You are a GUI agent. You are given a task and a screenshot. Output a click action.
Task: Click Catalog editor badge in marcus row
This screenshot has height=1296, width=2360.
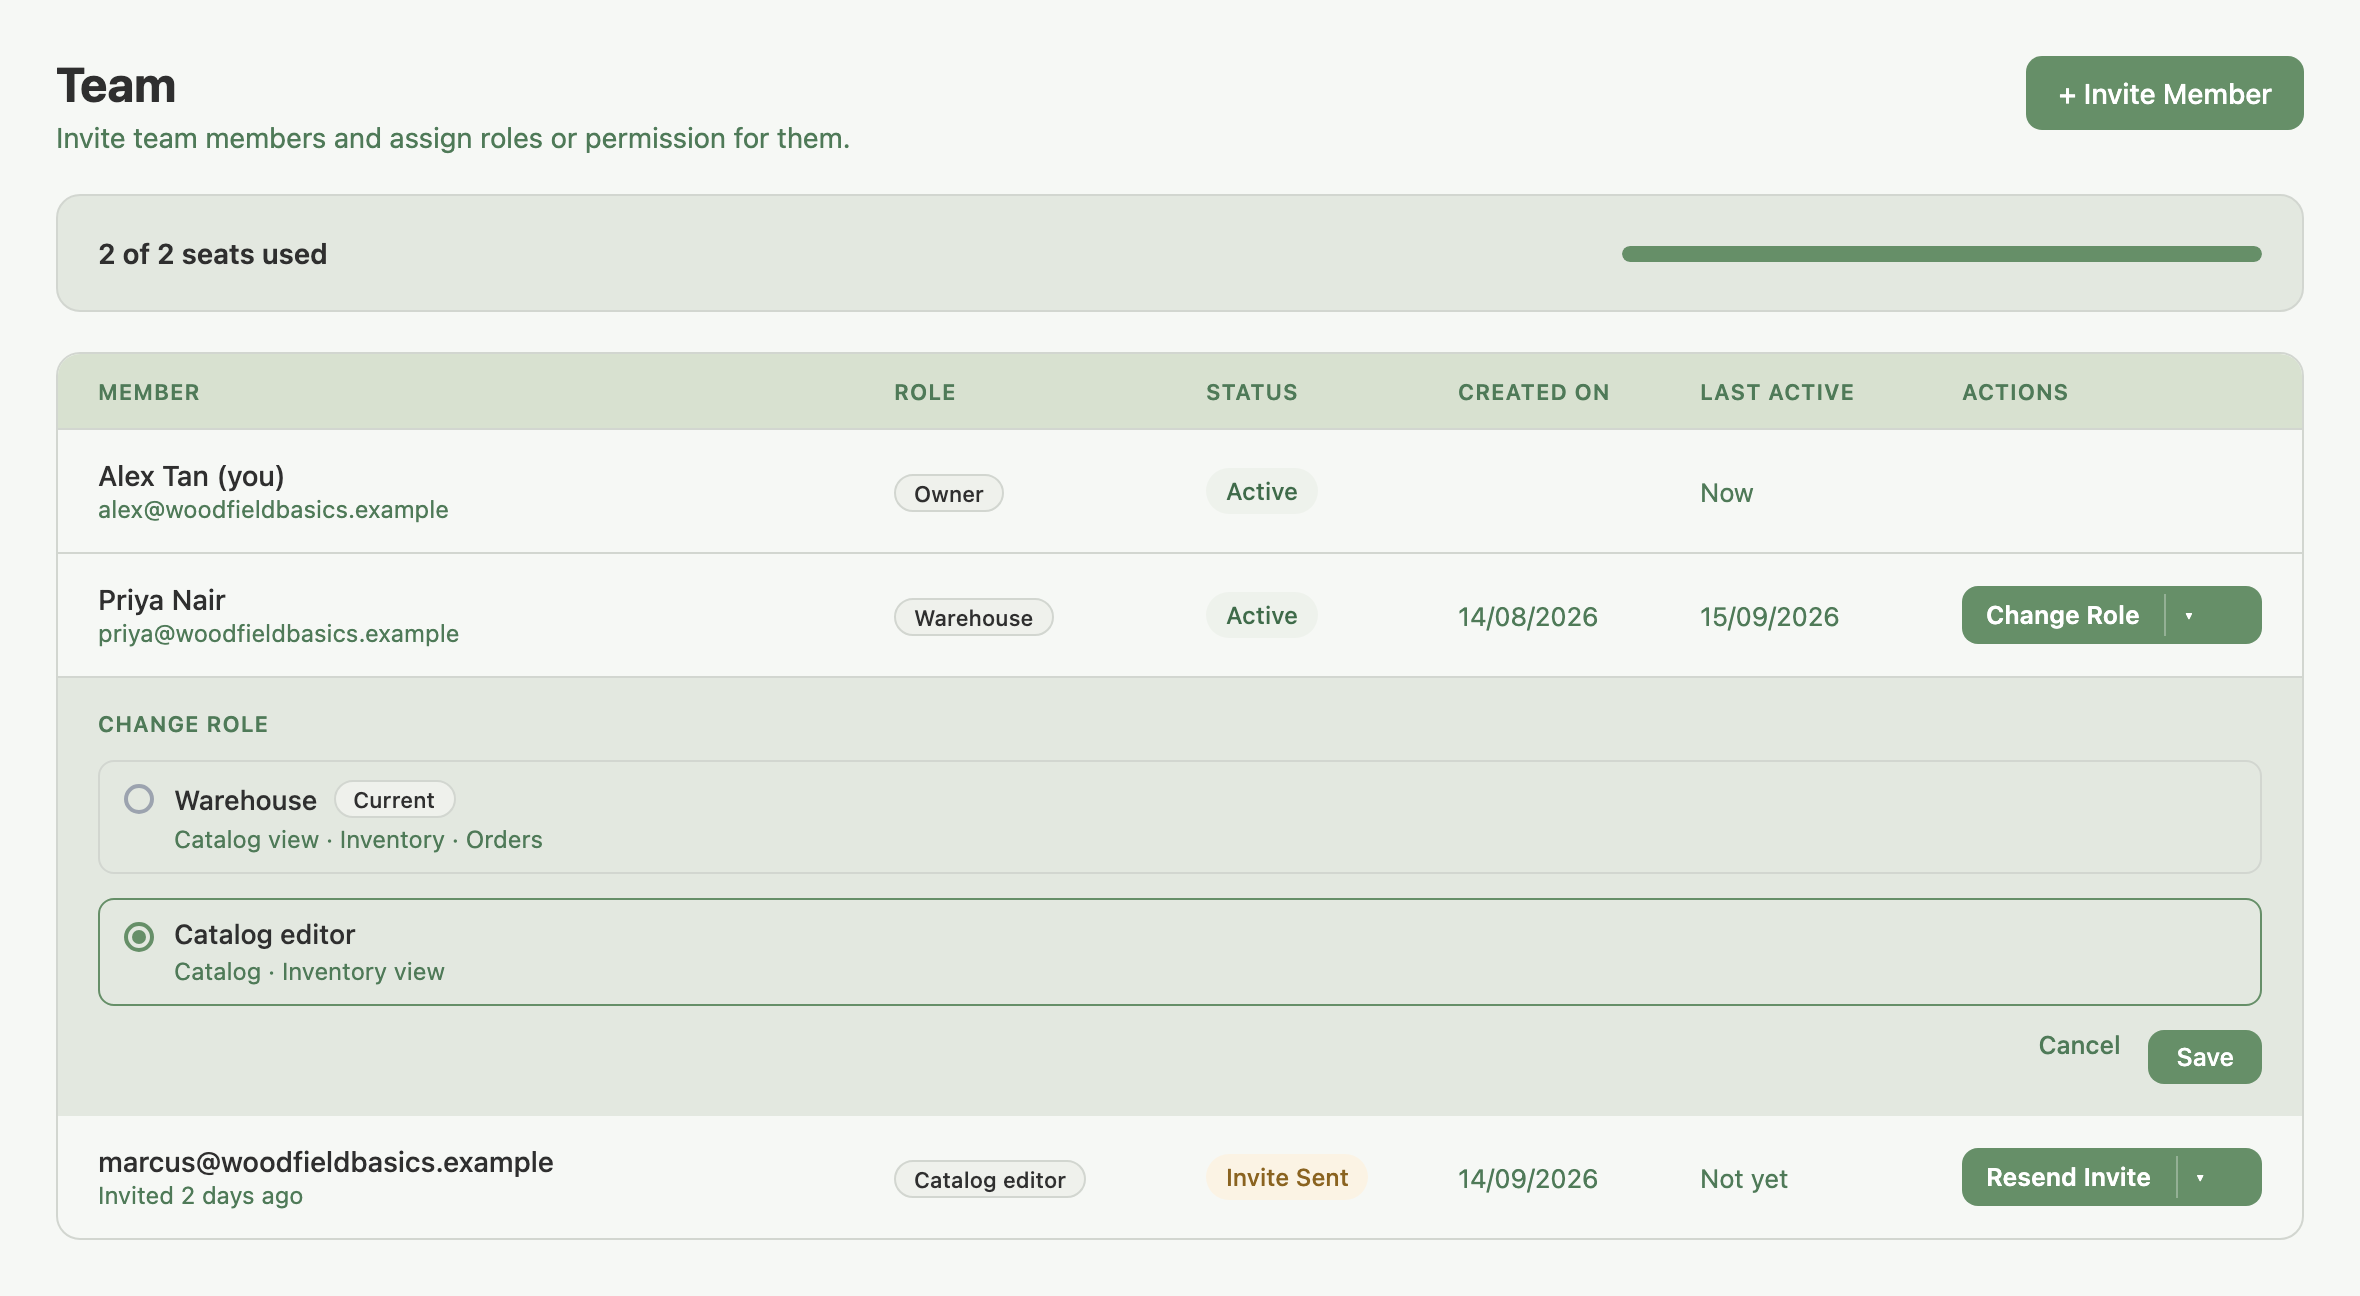tap(989, 1179)
